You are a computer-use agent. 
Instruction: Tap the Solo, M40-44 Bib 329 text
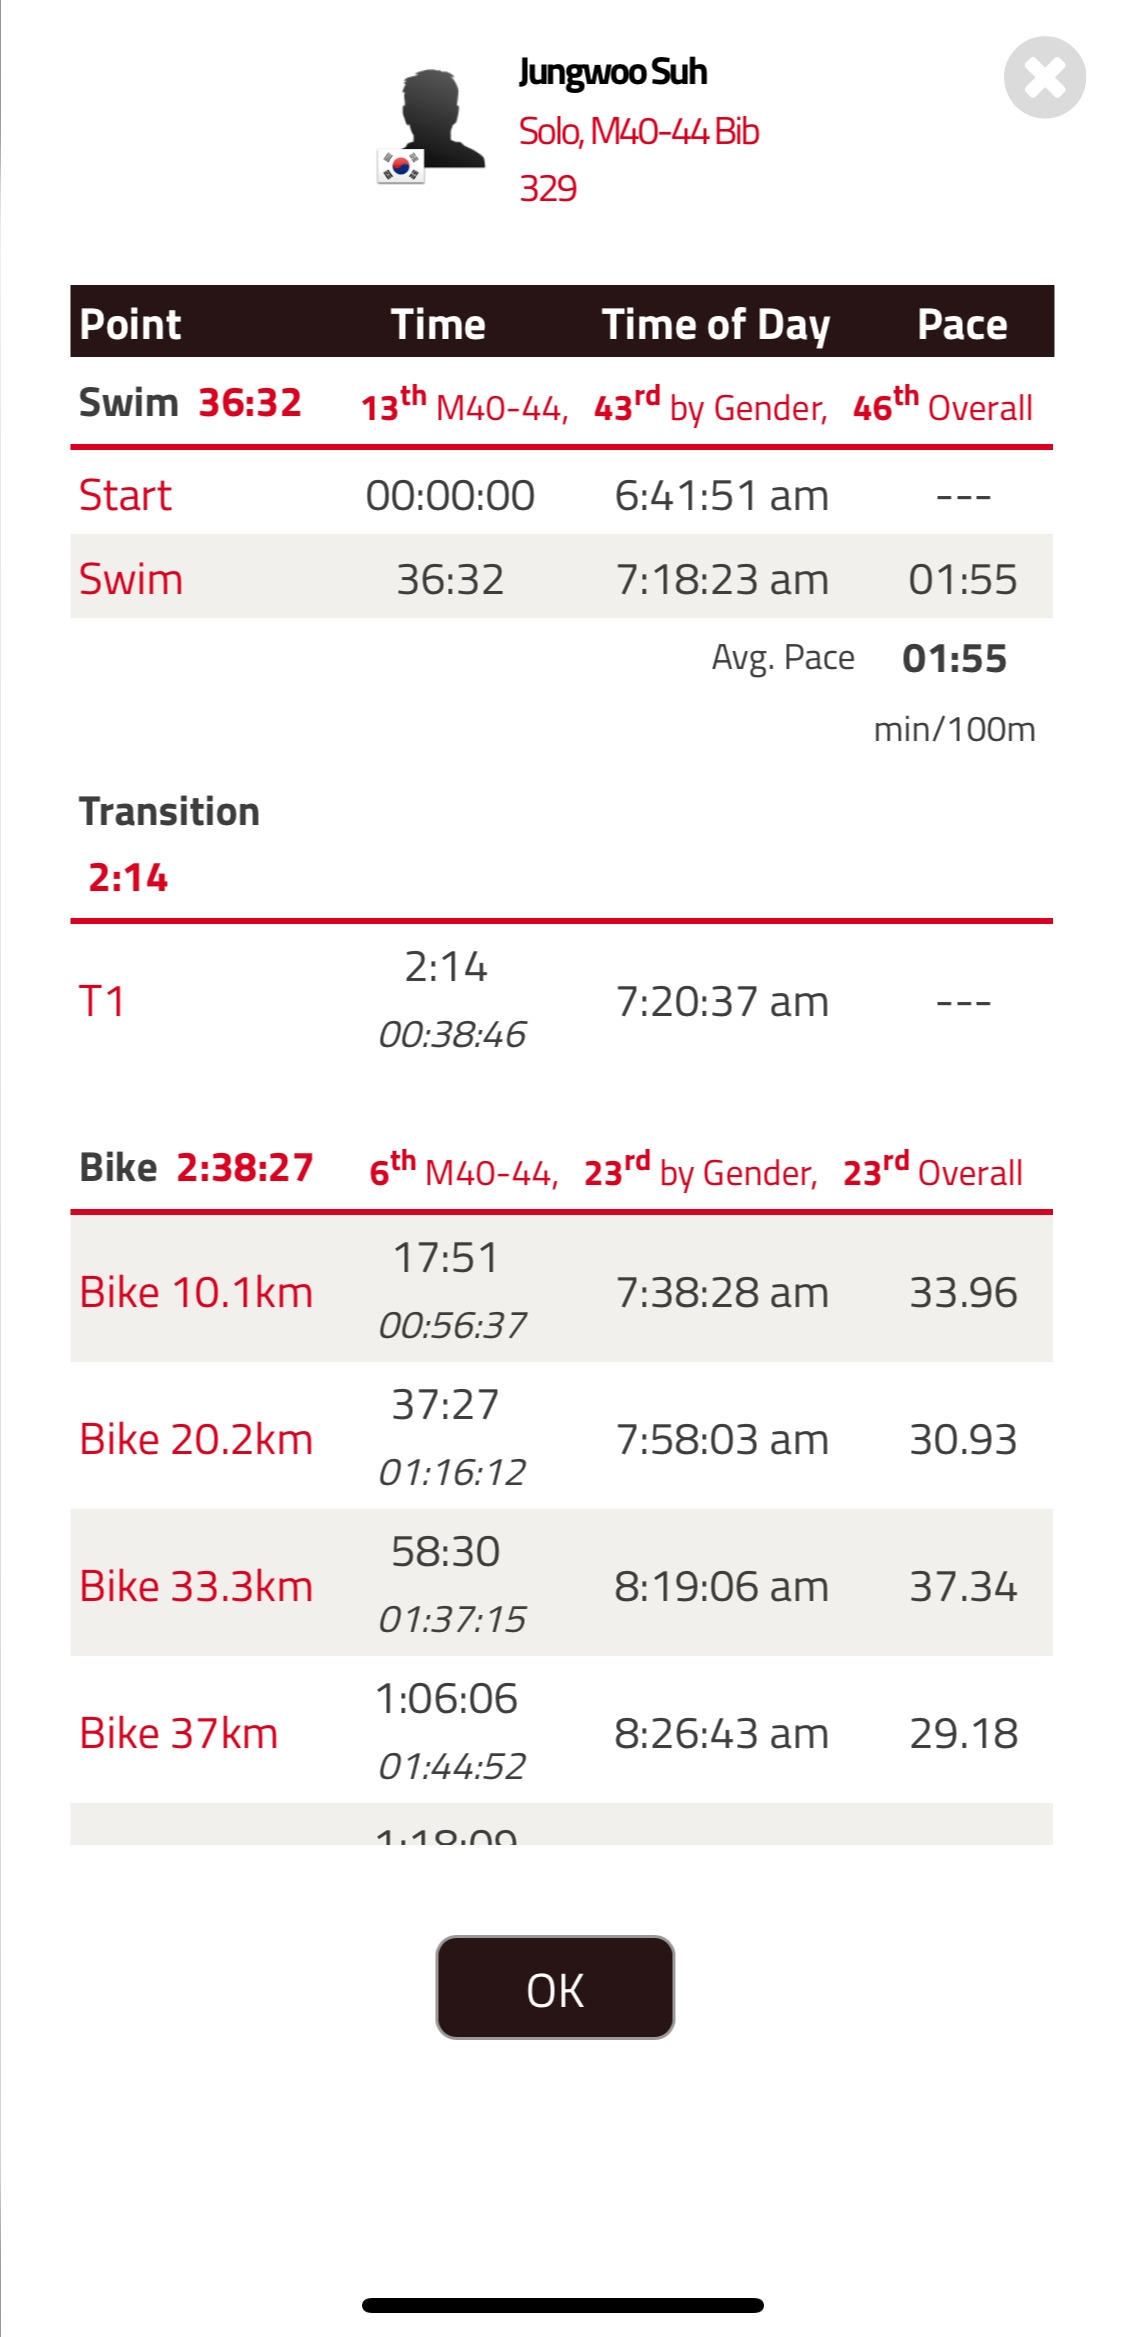click(x=638, y=158)
